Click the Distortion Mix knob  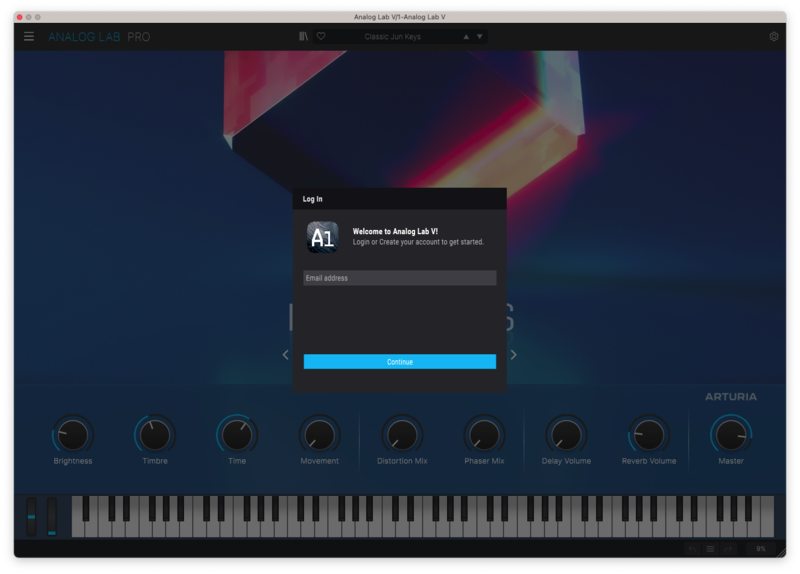(x=402, y=435)
